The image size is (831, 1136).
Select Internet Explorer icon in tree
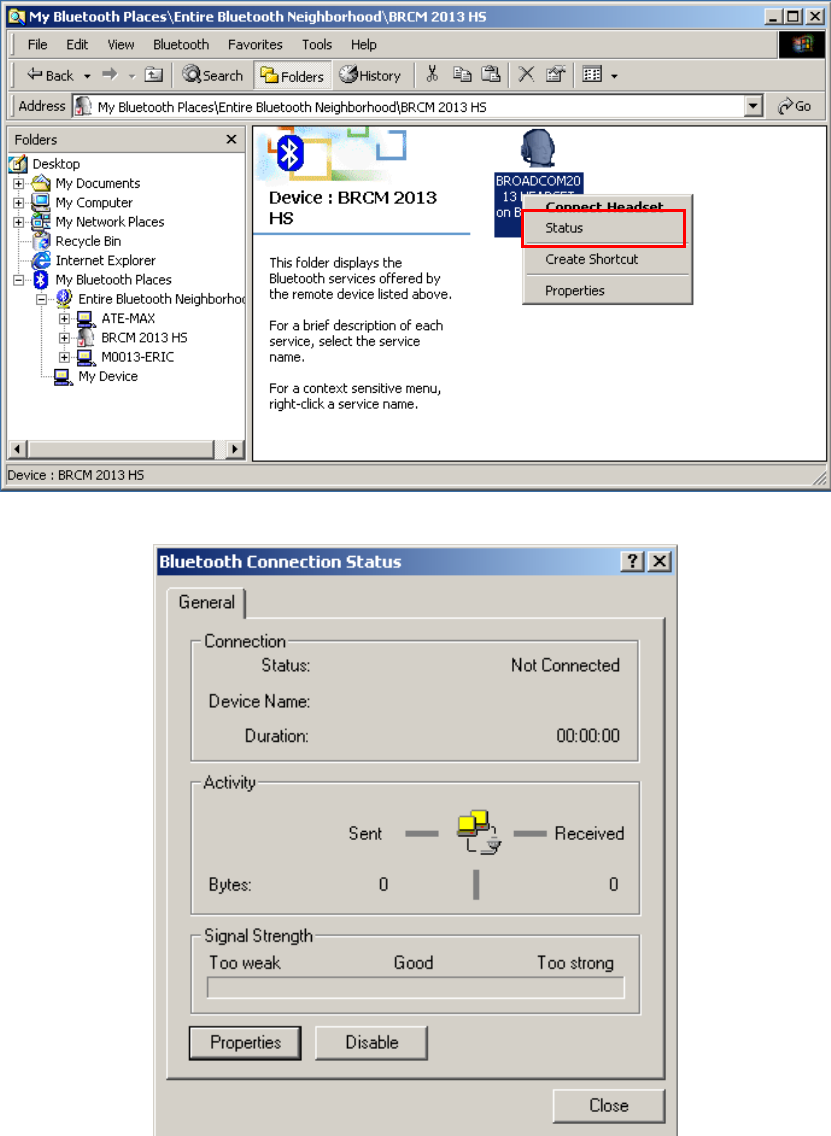pos(41,260)
